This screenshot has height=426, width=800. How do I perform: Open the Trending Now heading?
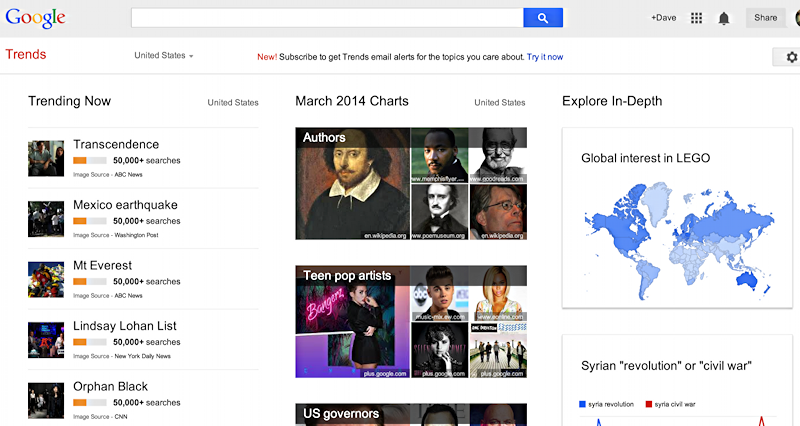[x=69, y=101]
